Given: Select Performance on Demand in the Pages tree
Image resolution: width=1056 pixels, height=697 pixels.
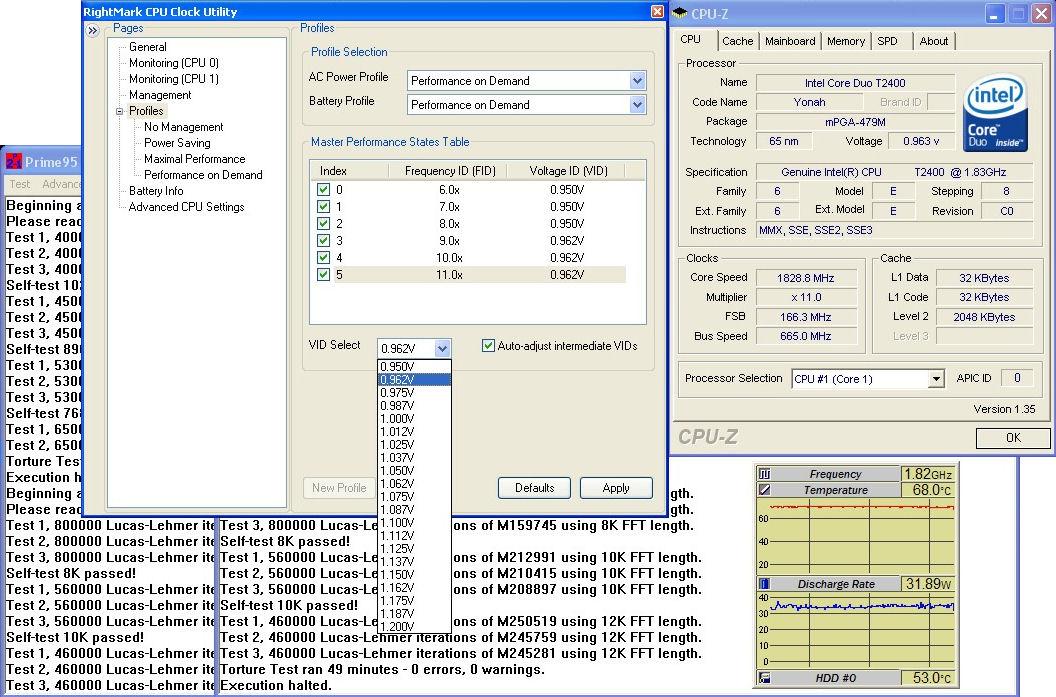Looking at the screenshot, I should coord(203,175).
